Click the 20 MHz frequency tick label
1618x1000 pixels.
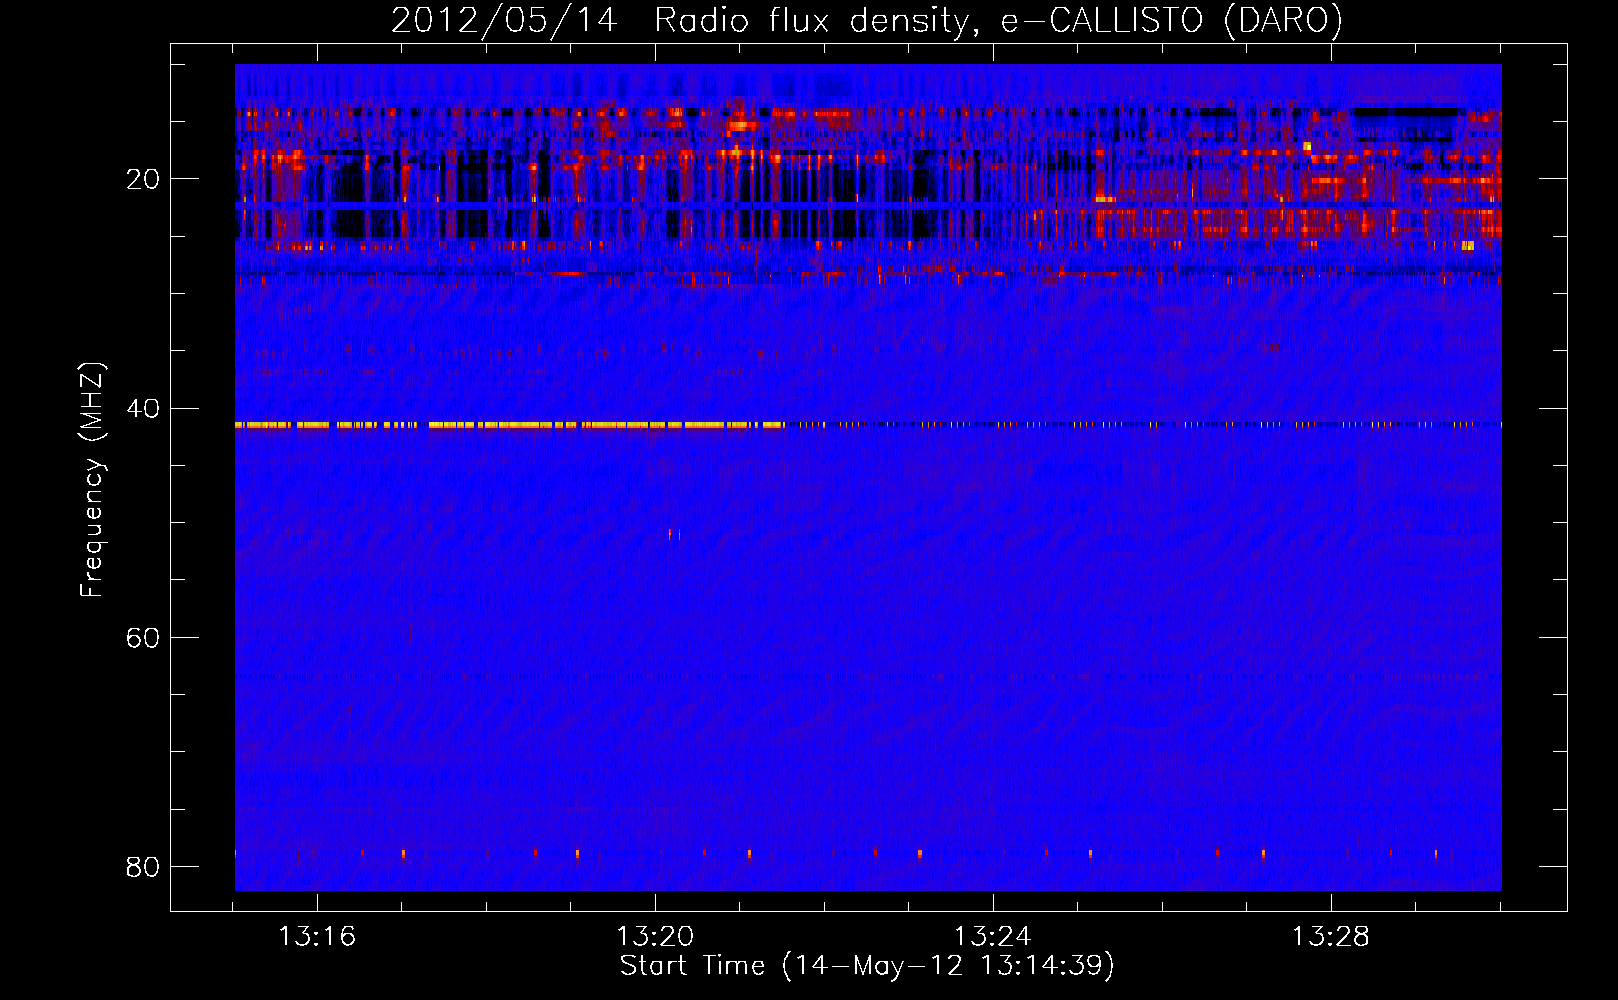pyautogui.click(x=143, y=179)
